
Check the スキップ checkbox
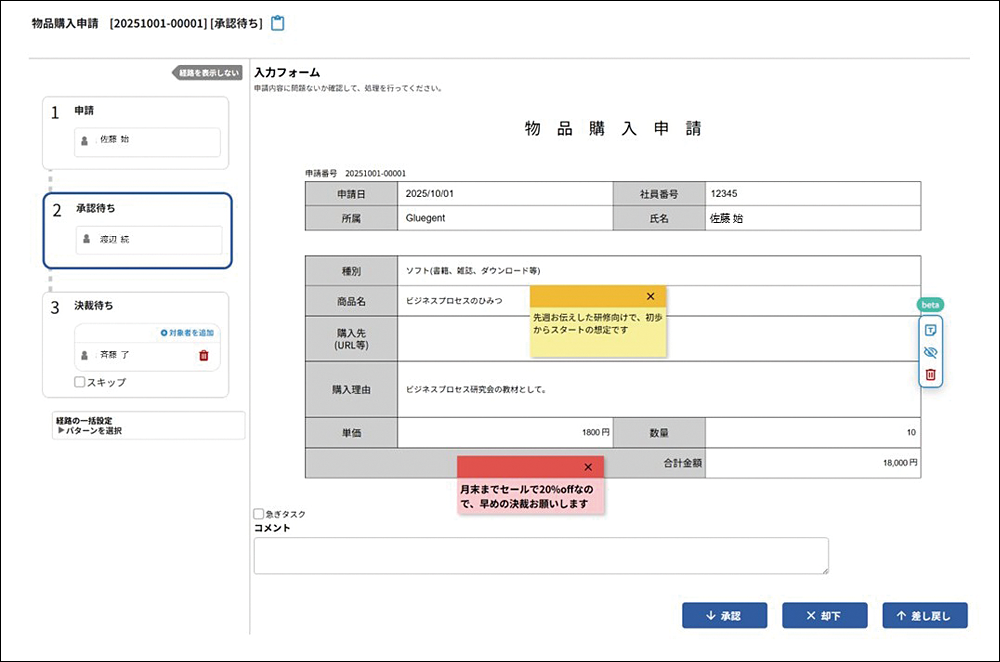coord(80,382)
